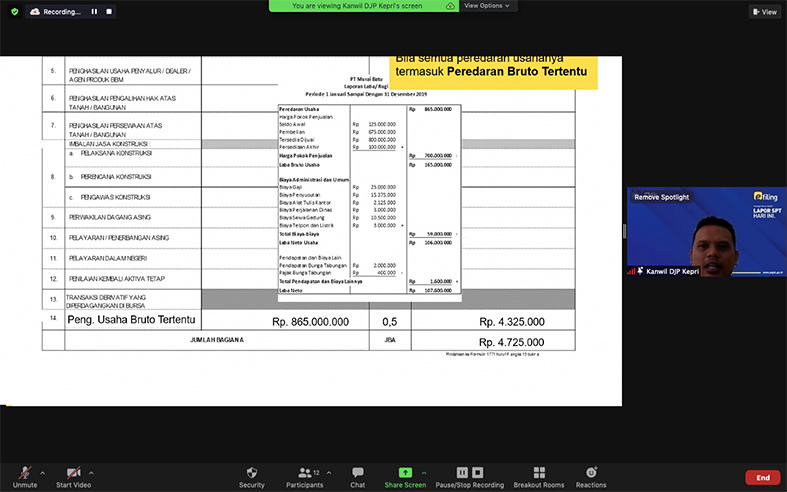This screenshot has height=492, width=787.
Task: Pause the cloud recording from the top bar
Action: (94, 12)
